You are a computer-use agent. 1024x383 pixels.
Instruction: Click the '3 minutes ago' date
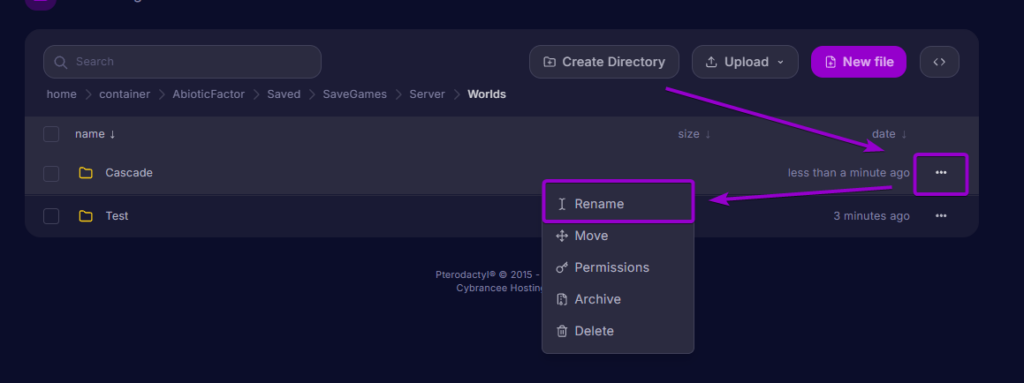[871, 216]
